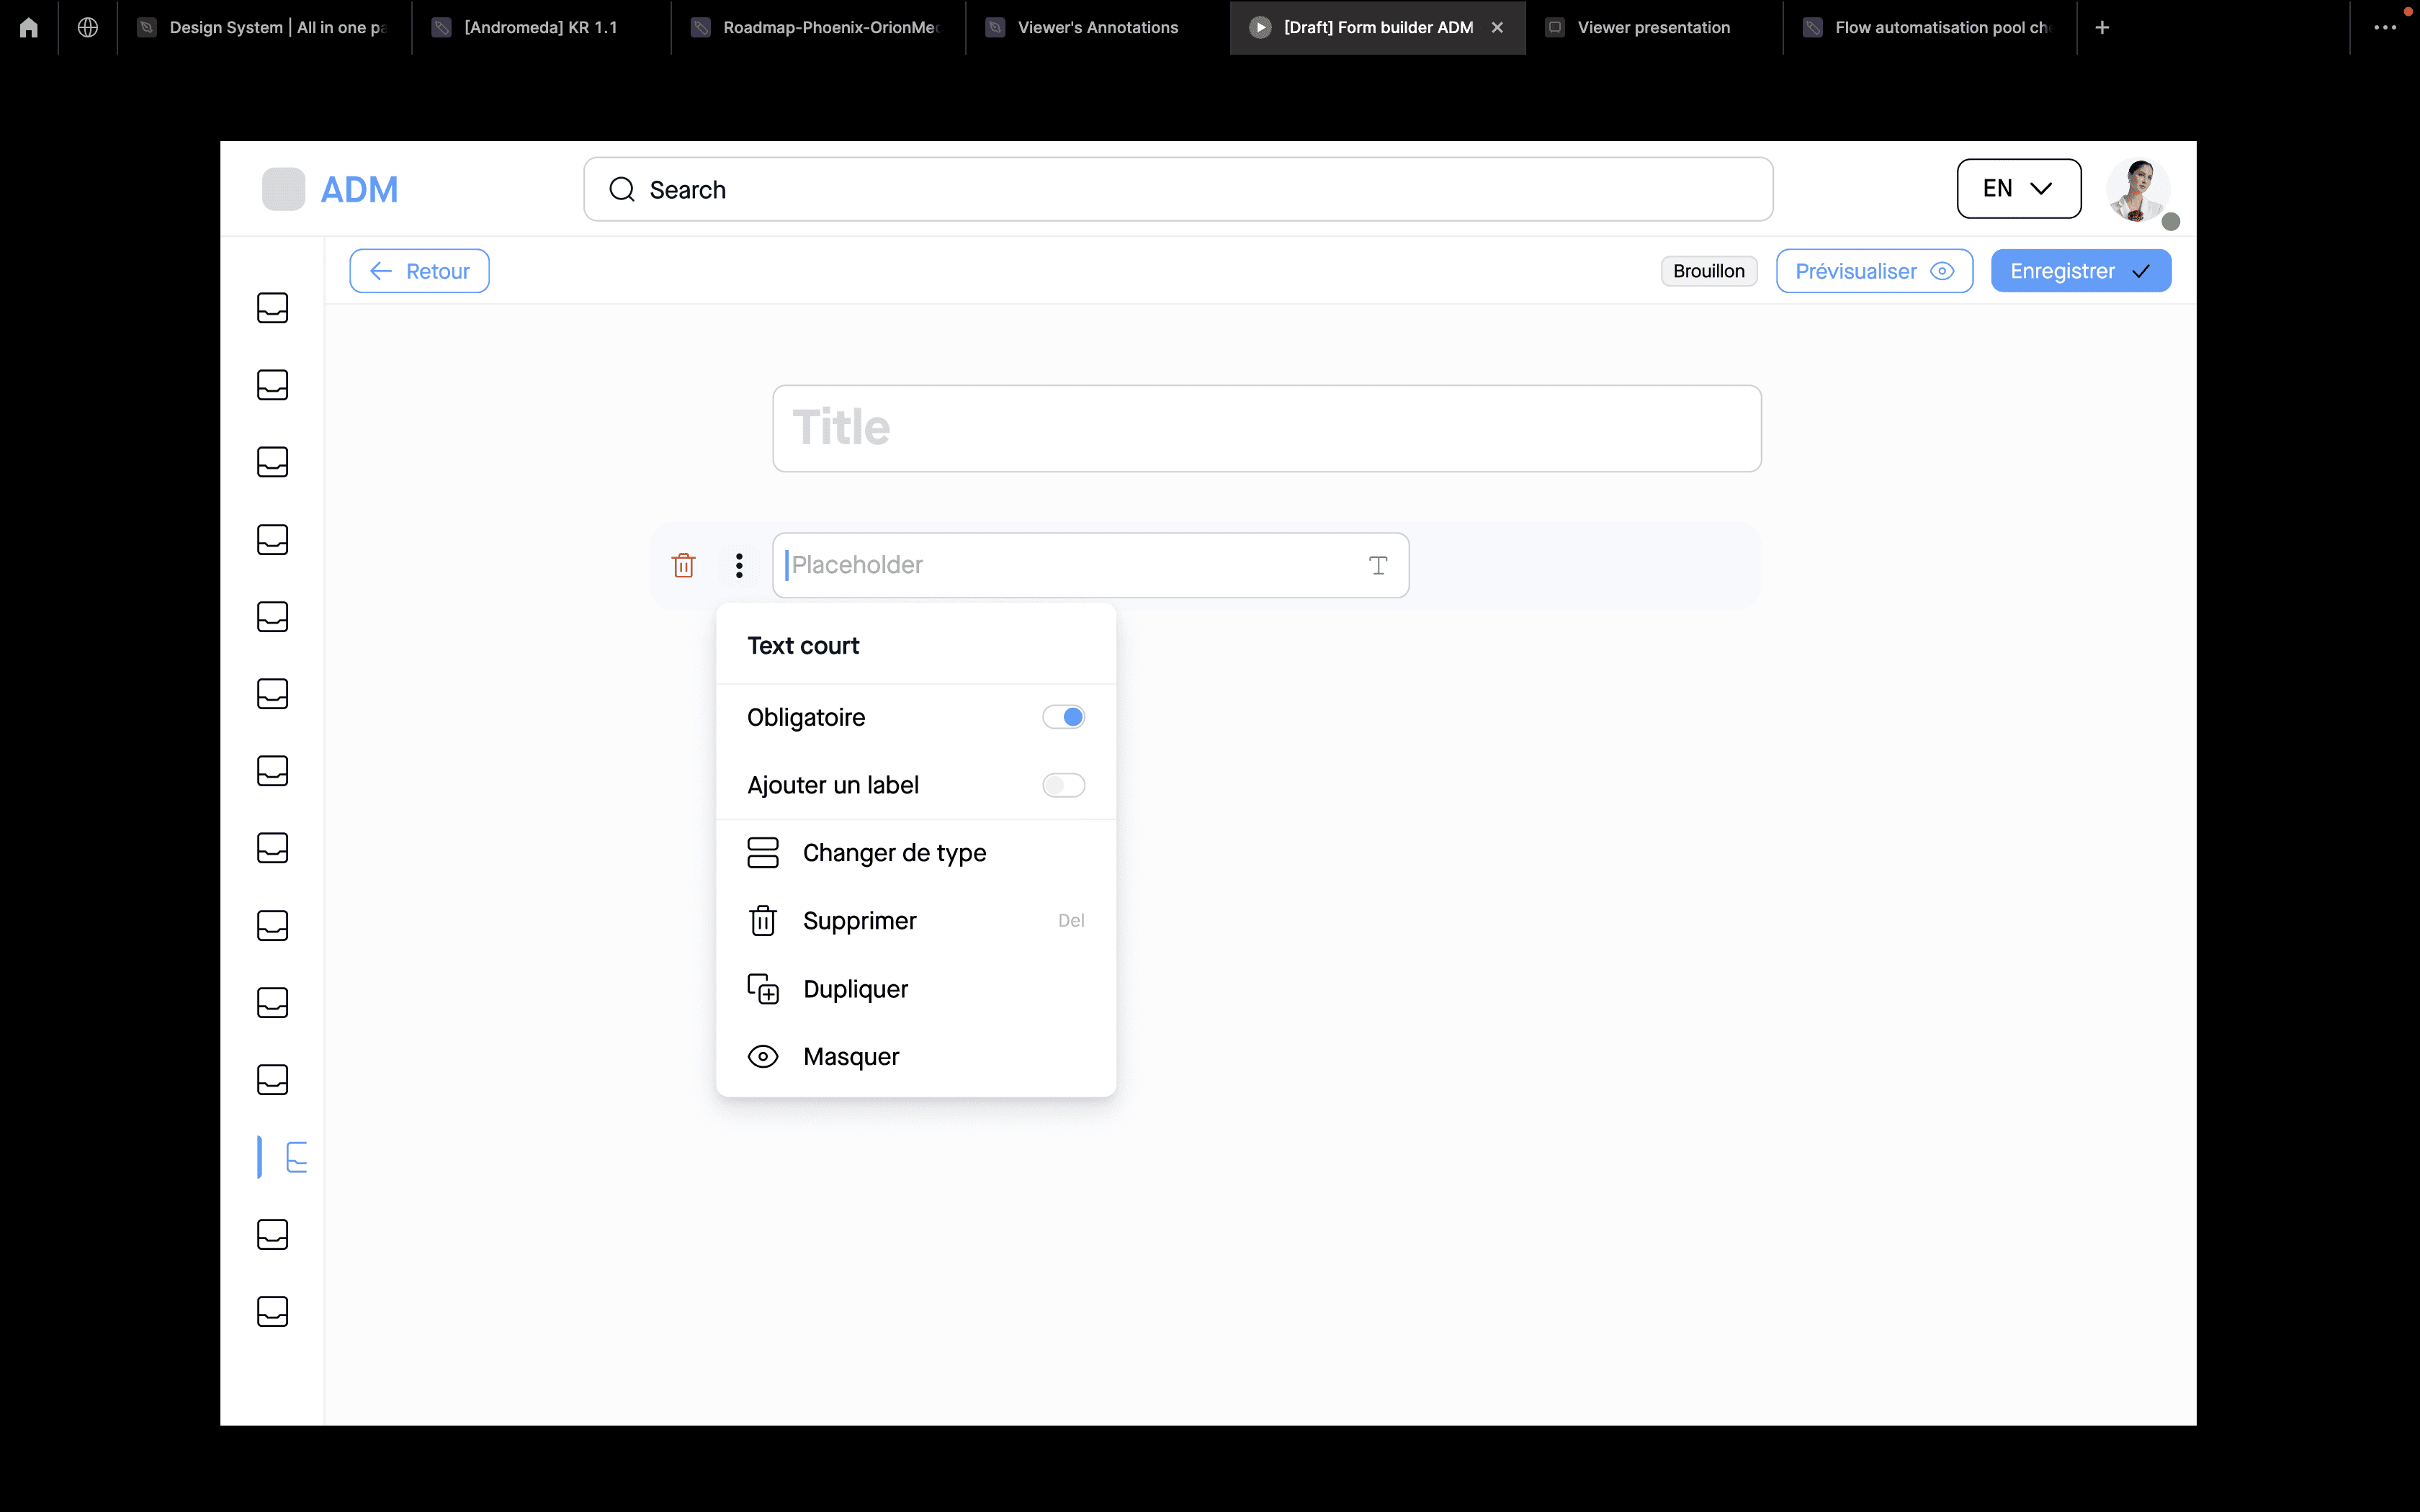Switch to Viewer presentation tab

point(1653,28)
